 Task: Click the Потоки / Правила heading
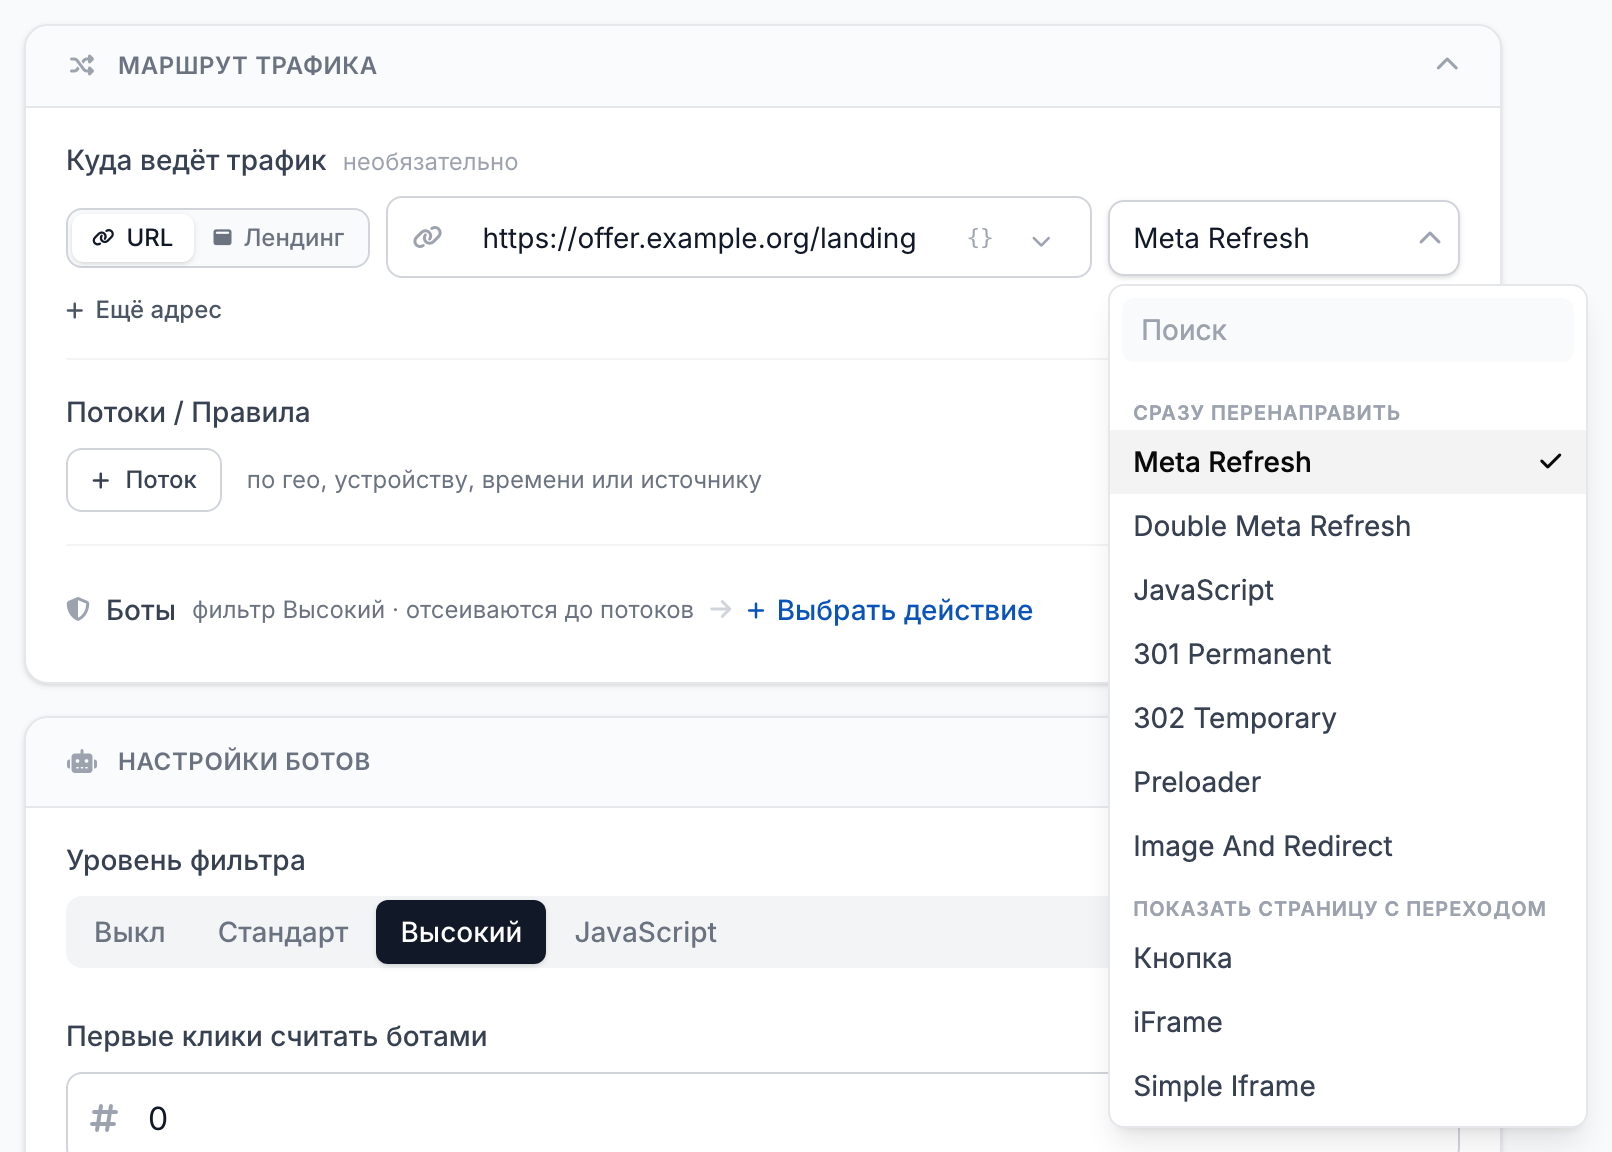click(188, 412)
